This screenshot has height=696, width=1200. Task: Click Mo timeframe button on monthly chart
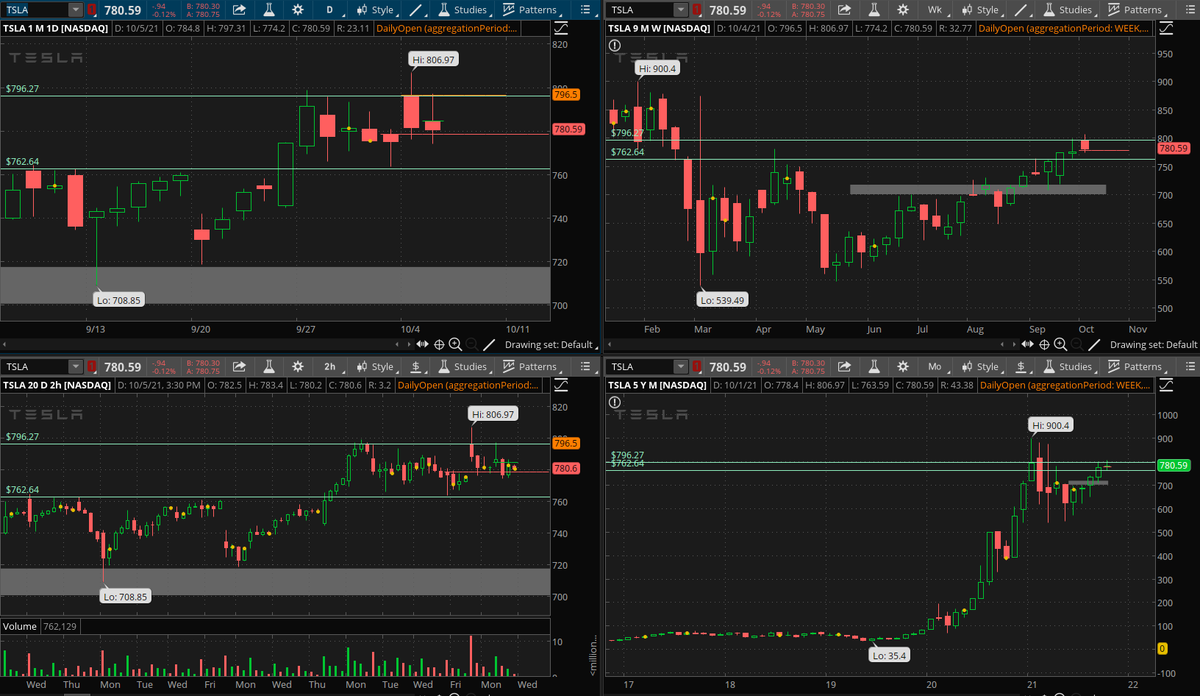click(x=935, y=367)
